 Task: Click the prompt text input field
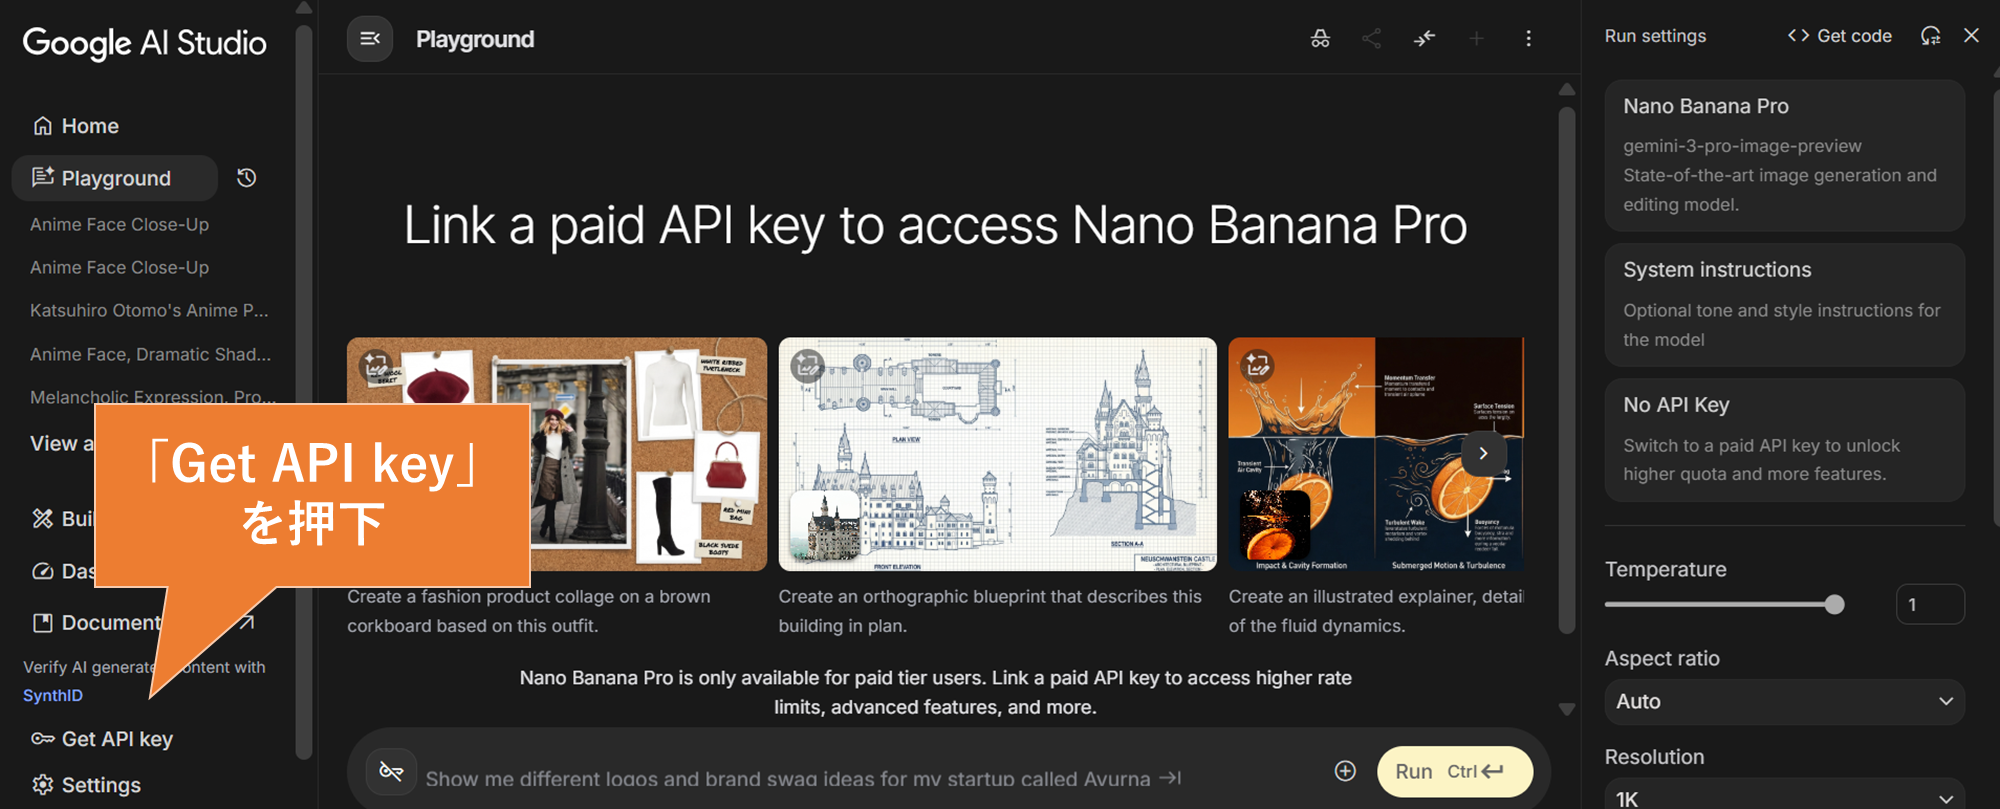(x=800, y=778)
